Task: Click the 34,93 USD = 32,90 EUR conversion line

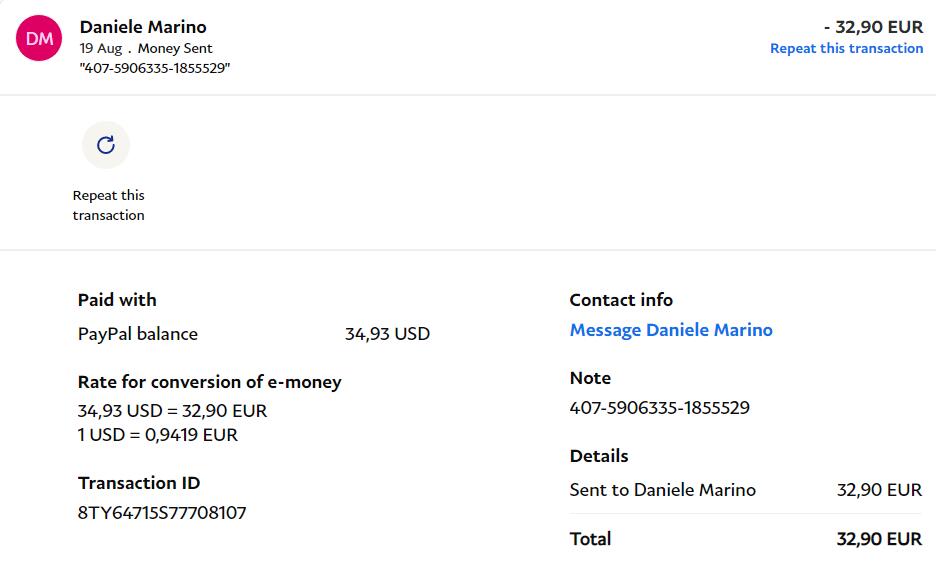Action: coord(172,411)
